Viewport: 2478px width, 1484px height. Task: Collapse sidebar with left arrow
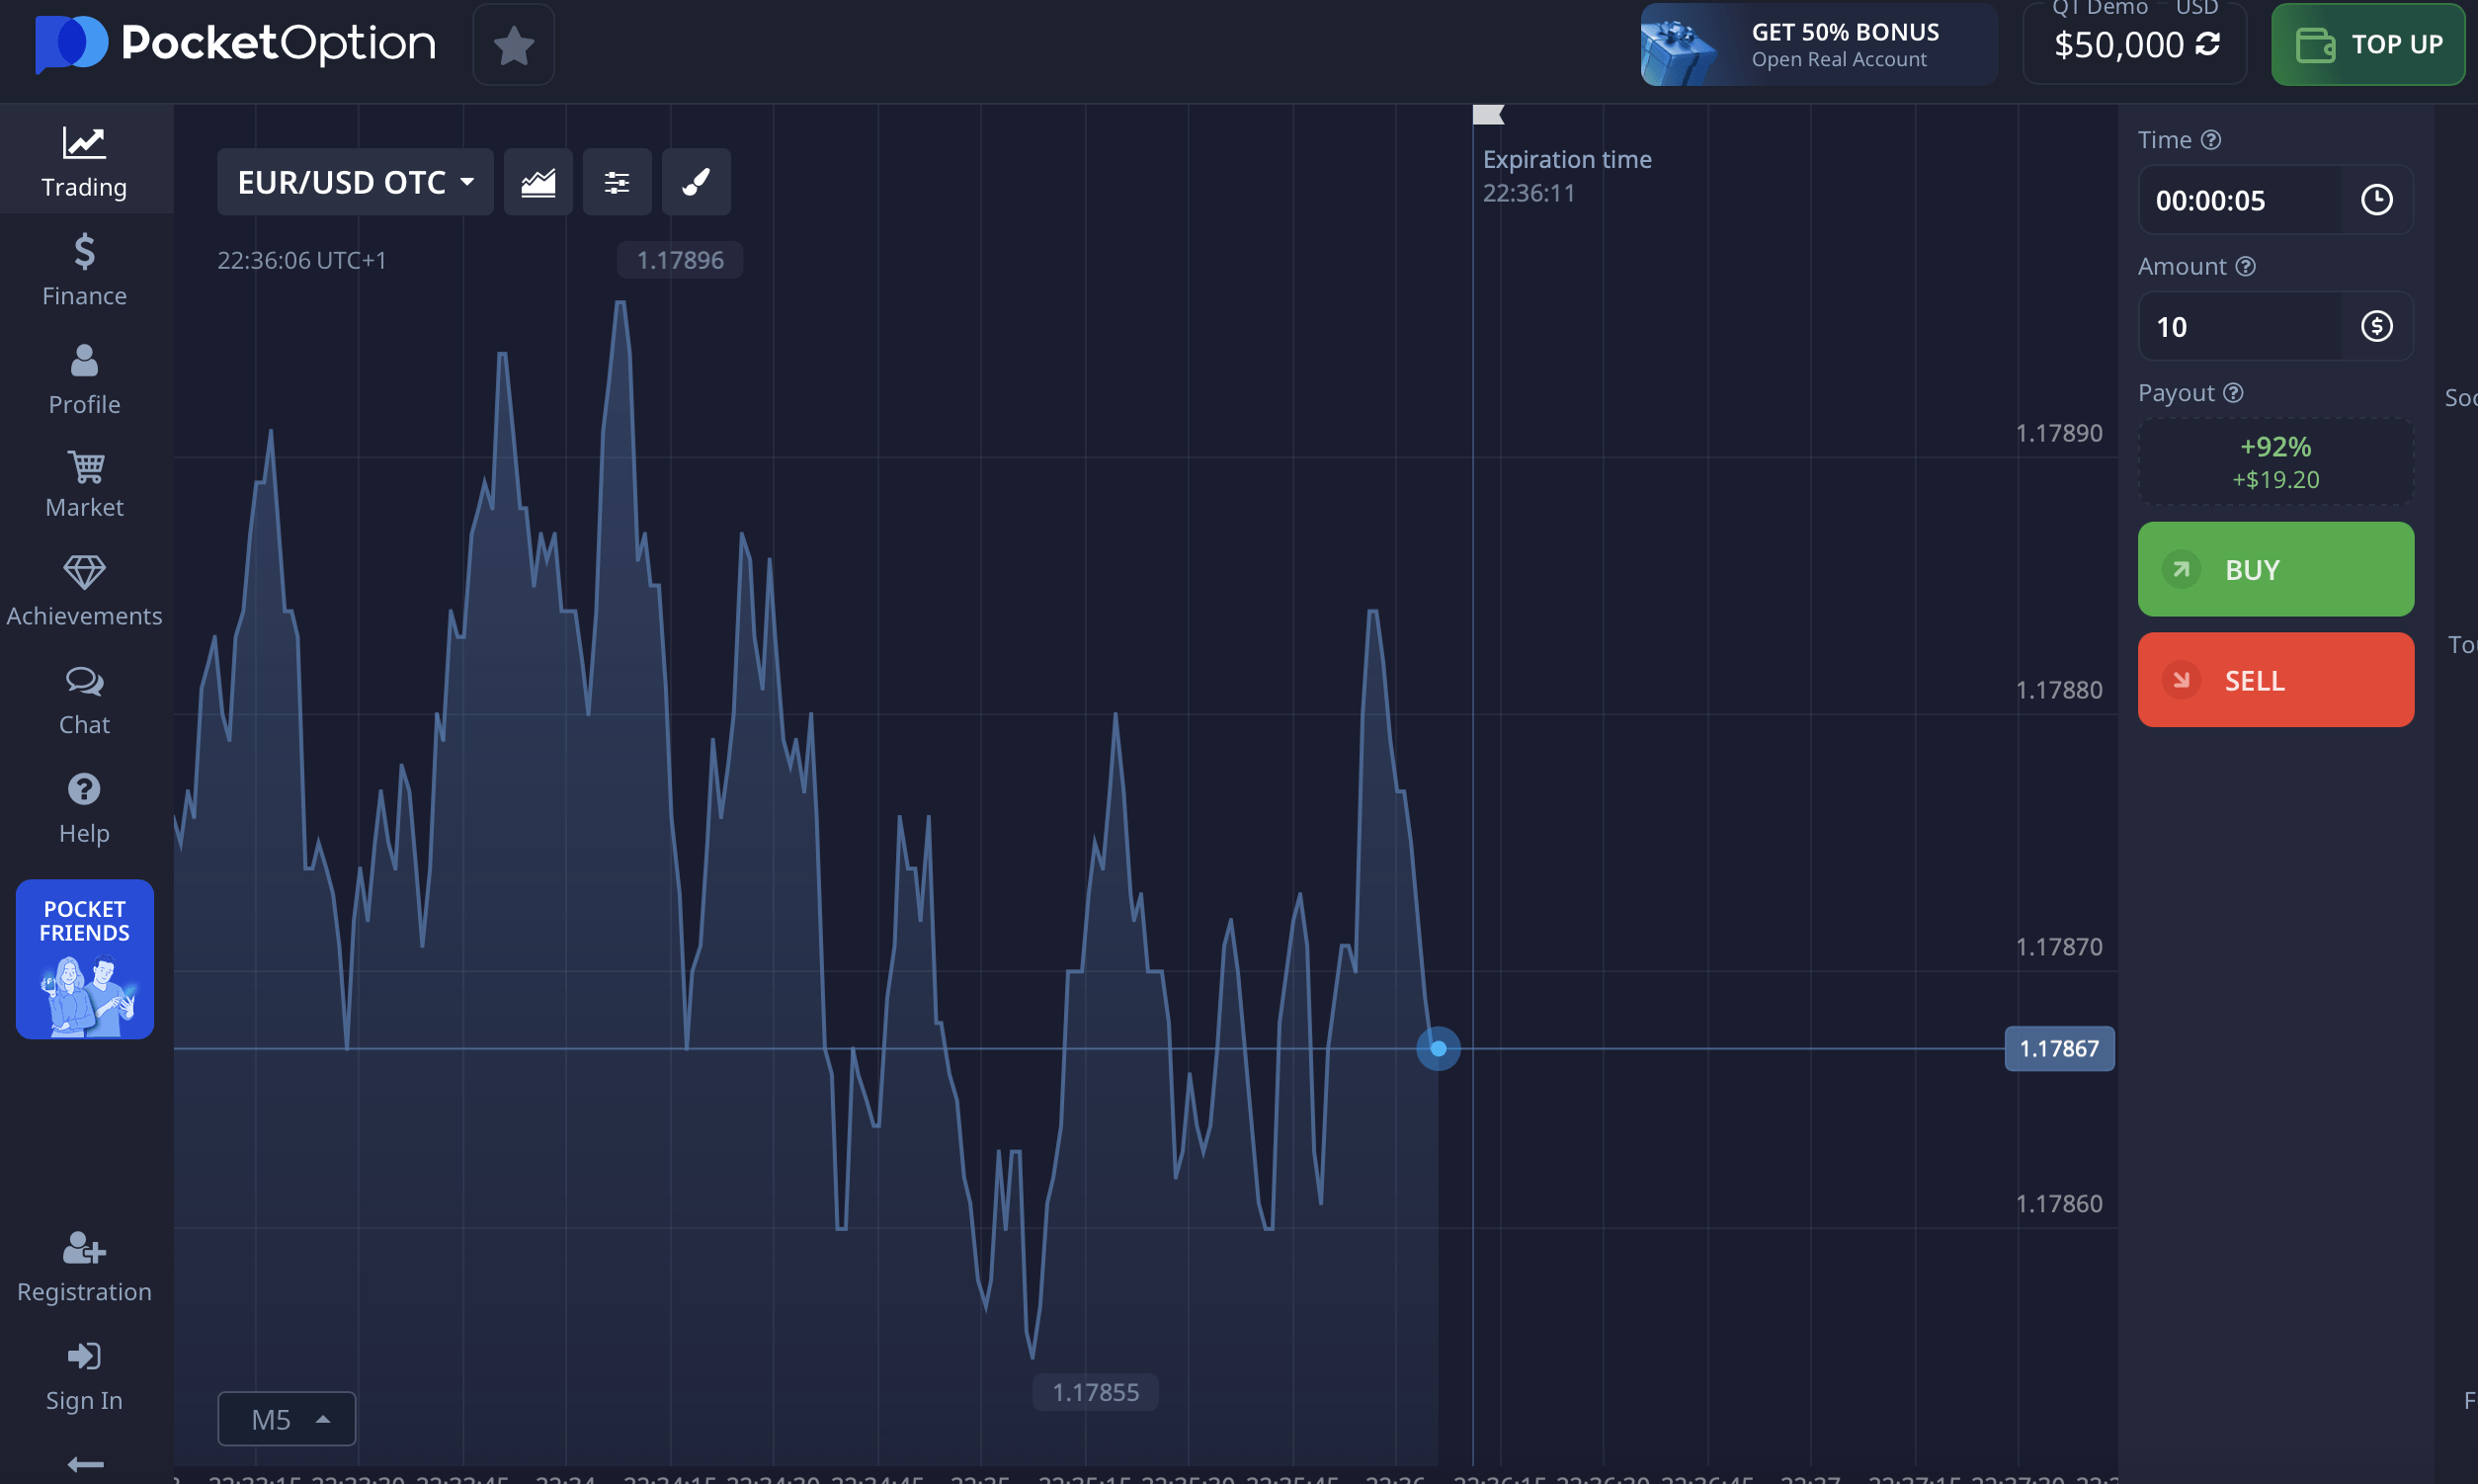[x=84, y=1464]
